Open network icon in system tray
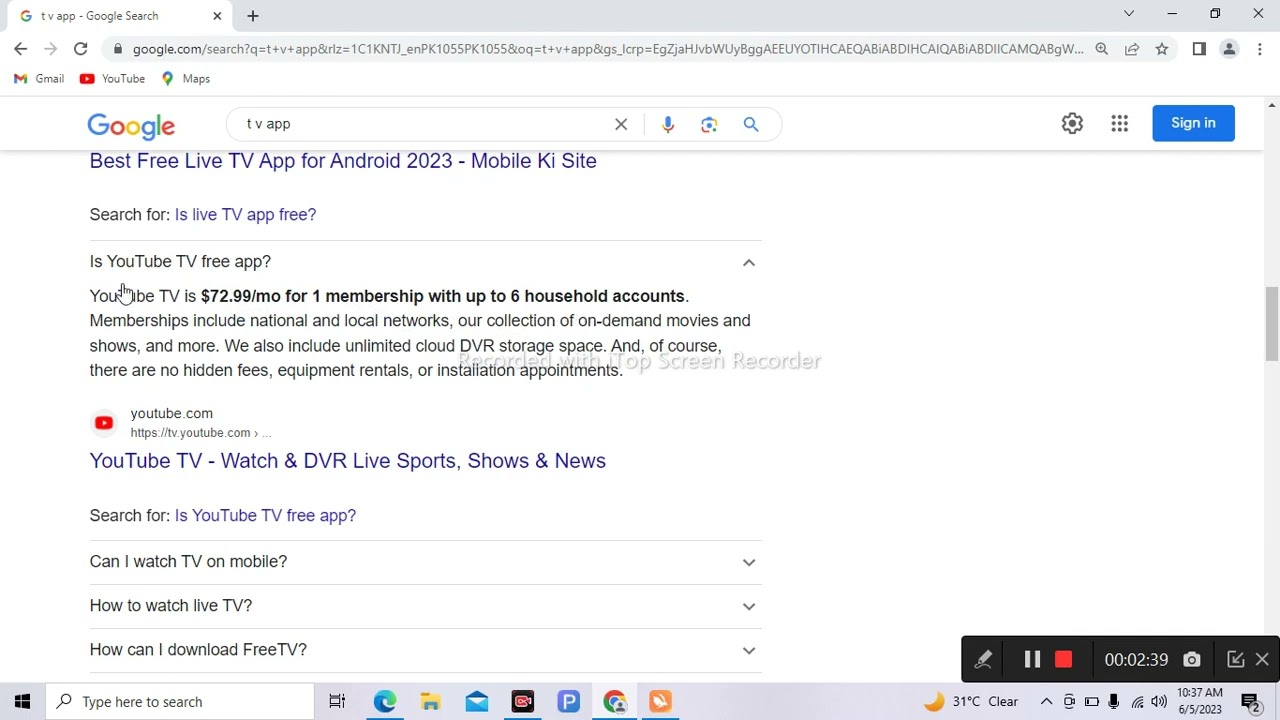 pyautogui.click(x=1137, y=702)
